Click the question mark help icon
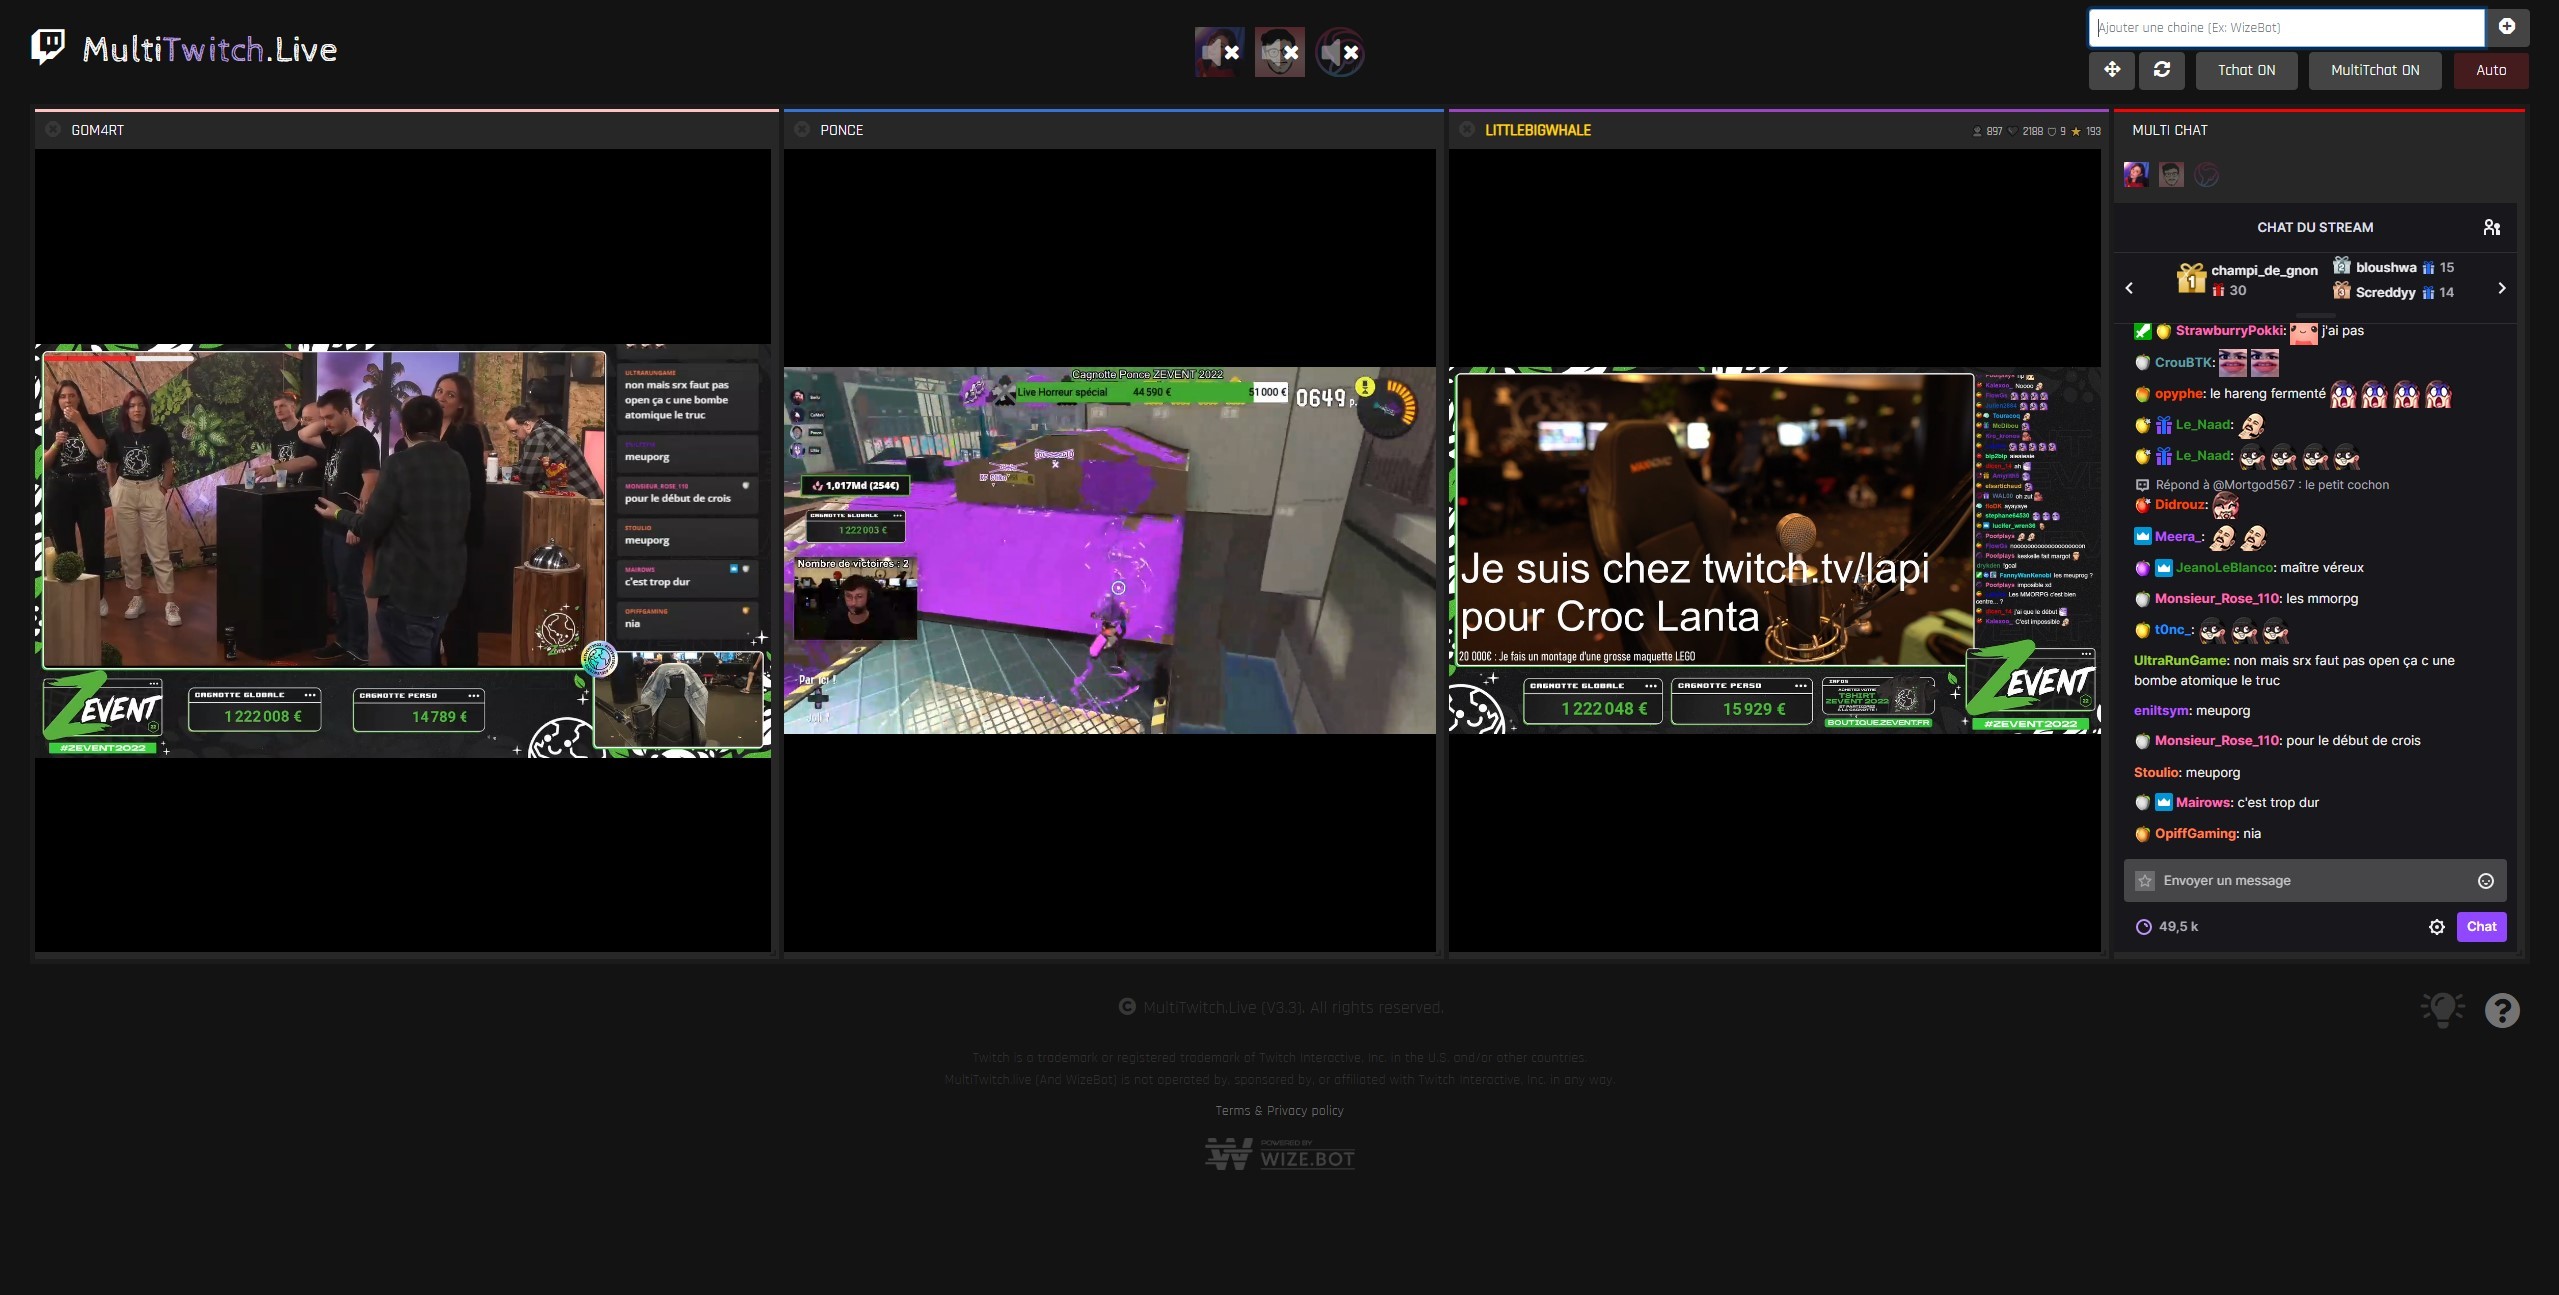Screen dimensions: 2559x1295 [2502, 1010]
